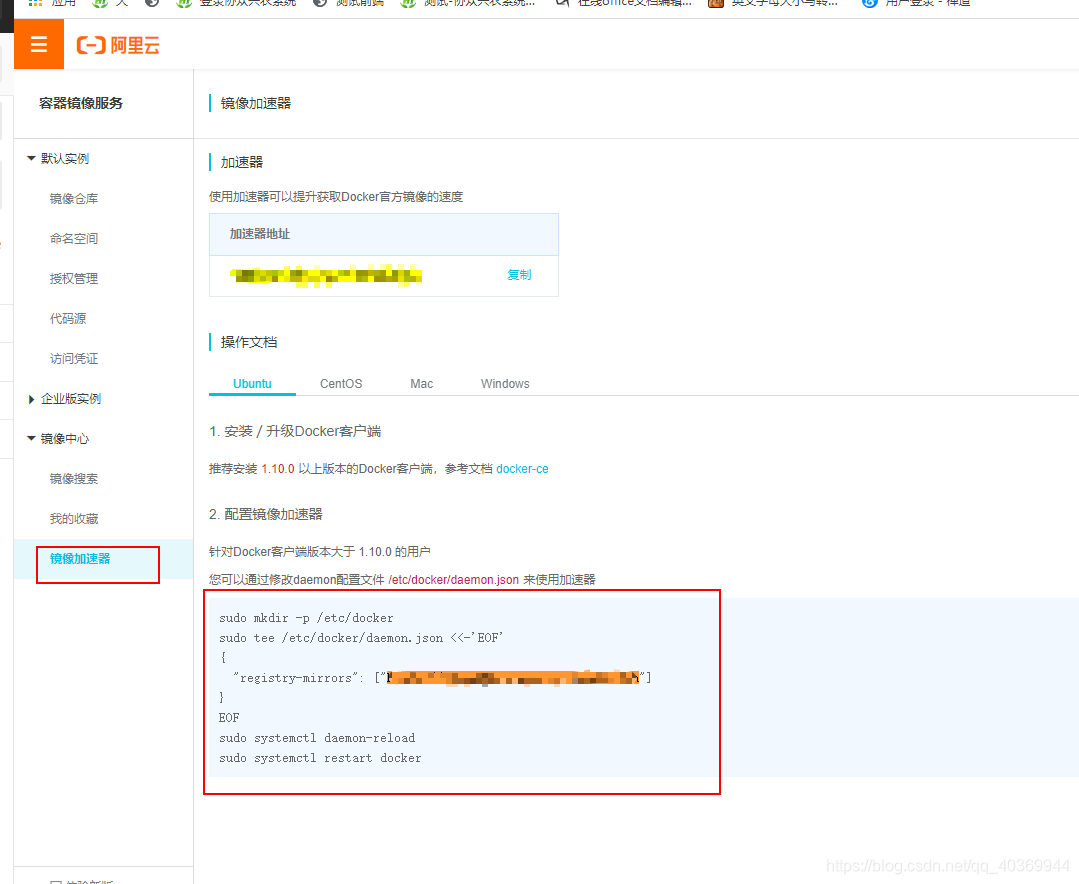Open the docker-ce documentation link

[x=522, y=467]
